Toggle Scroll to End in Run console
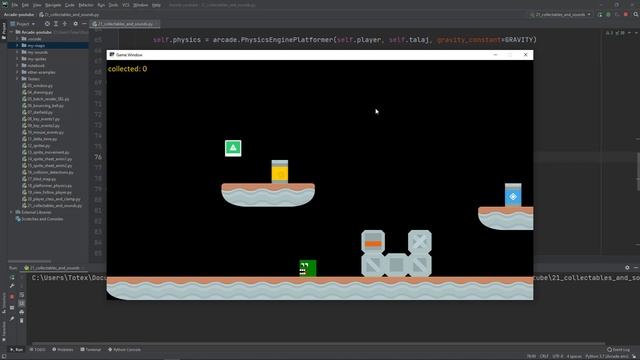The image size is (640, 360). point(22,304)
